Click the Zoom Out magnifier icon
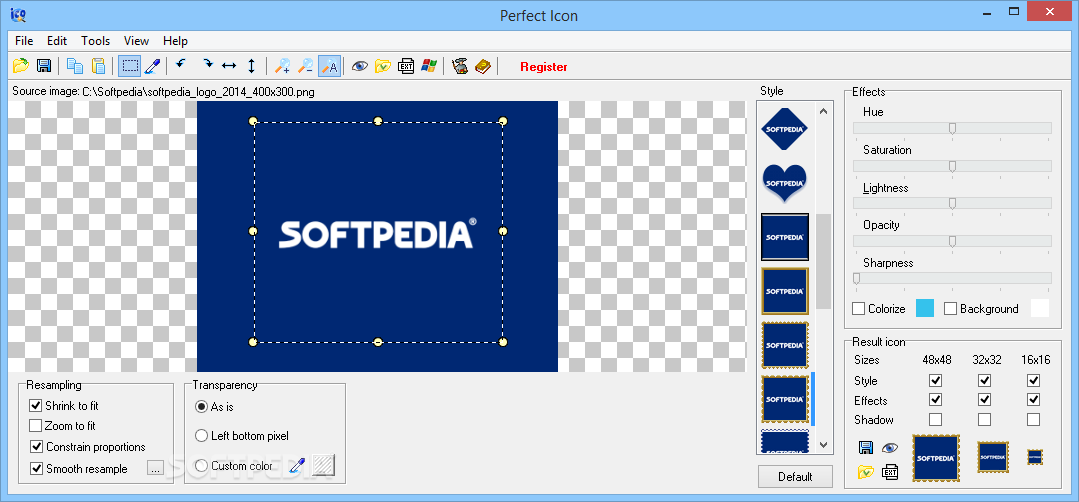1079x502 pixels. tap(306, 66)
